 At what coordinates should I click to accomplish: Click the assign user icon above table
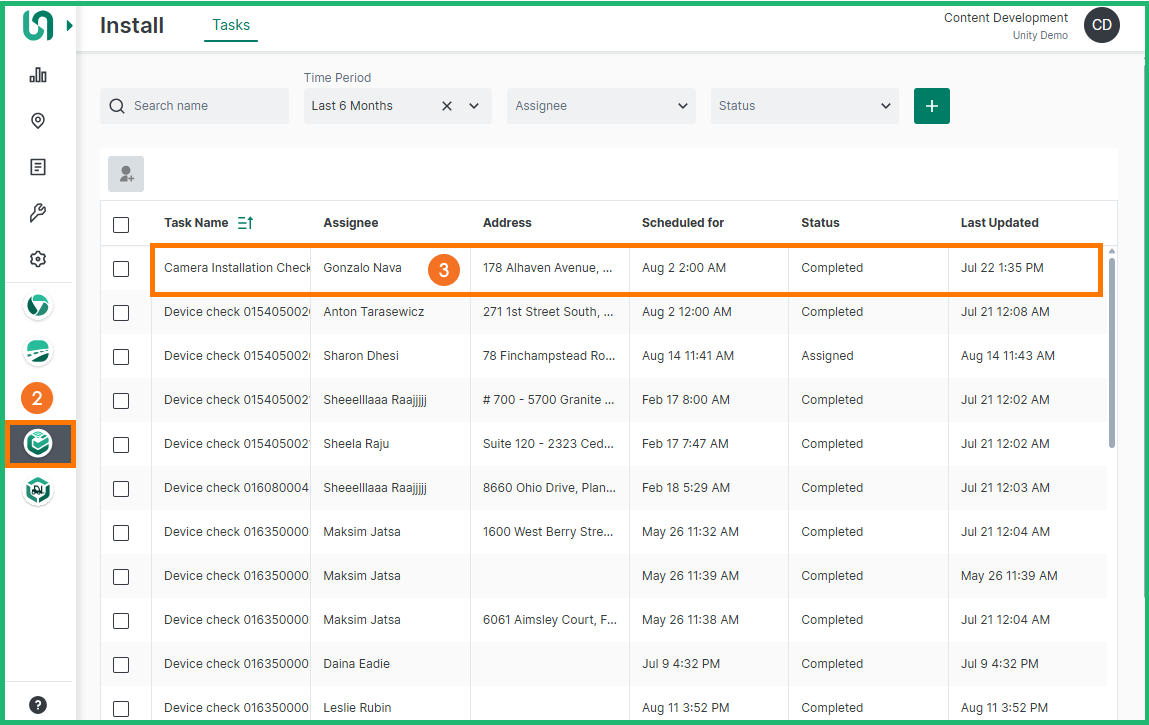(126, 174)
